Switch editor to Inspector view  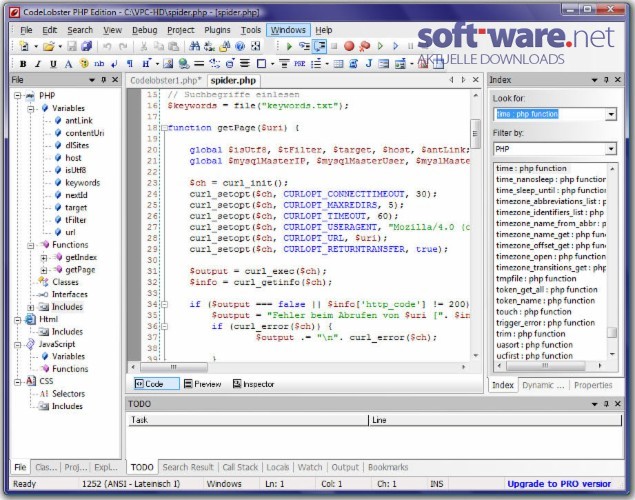(254, 384)
